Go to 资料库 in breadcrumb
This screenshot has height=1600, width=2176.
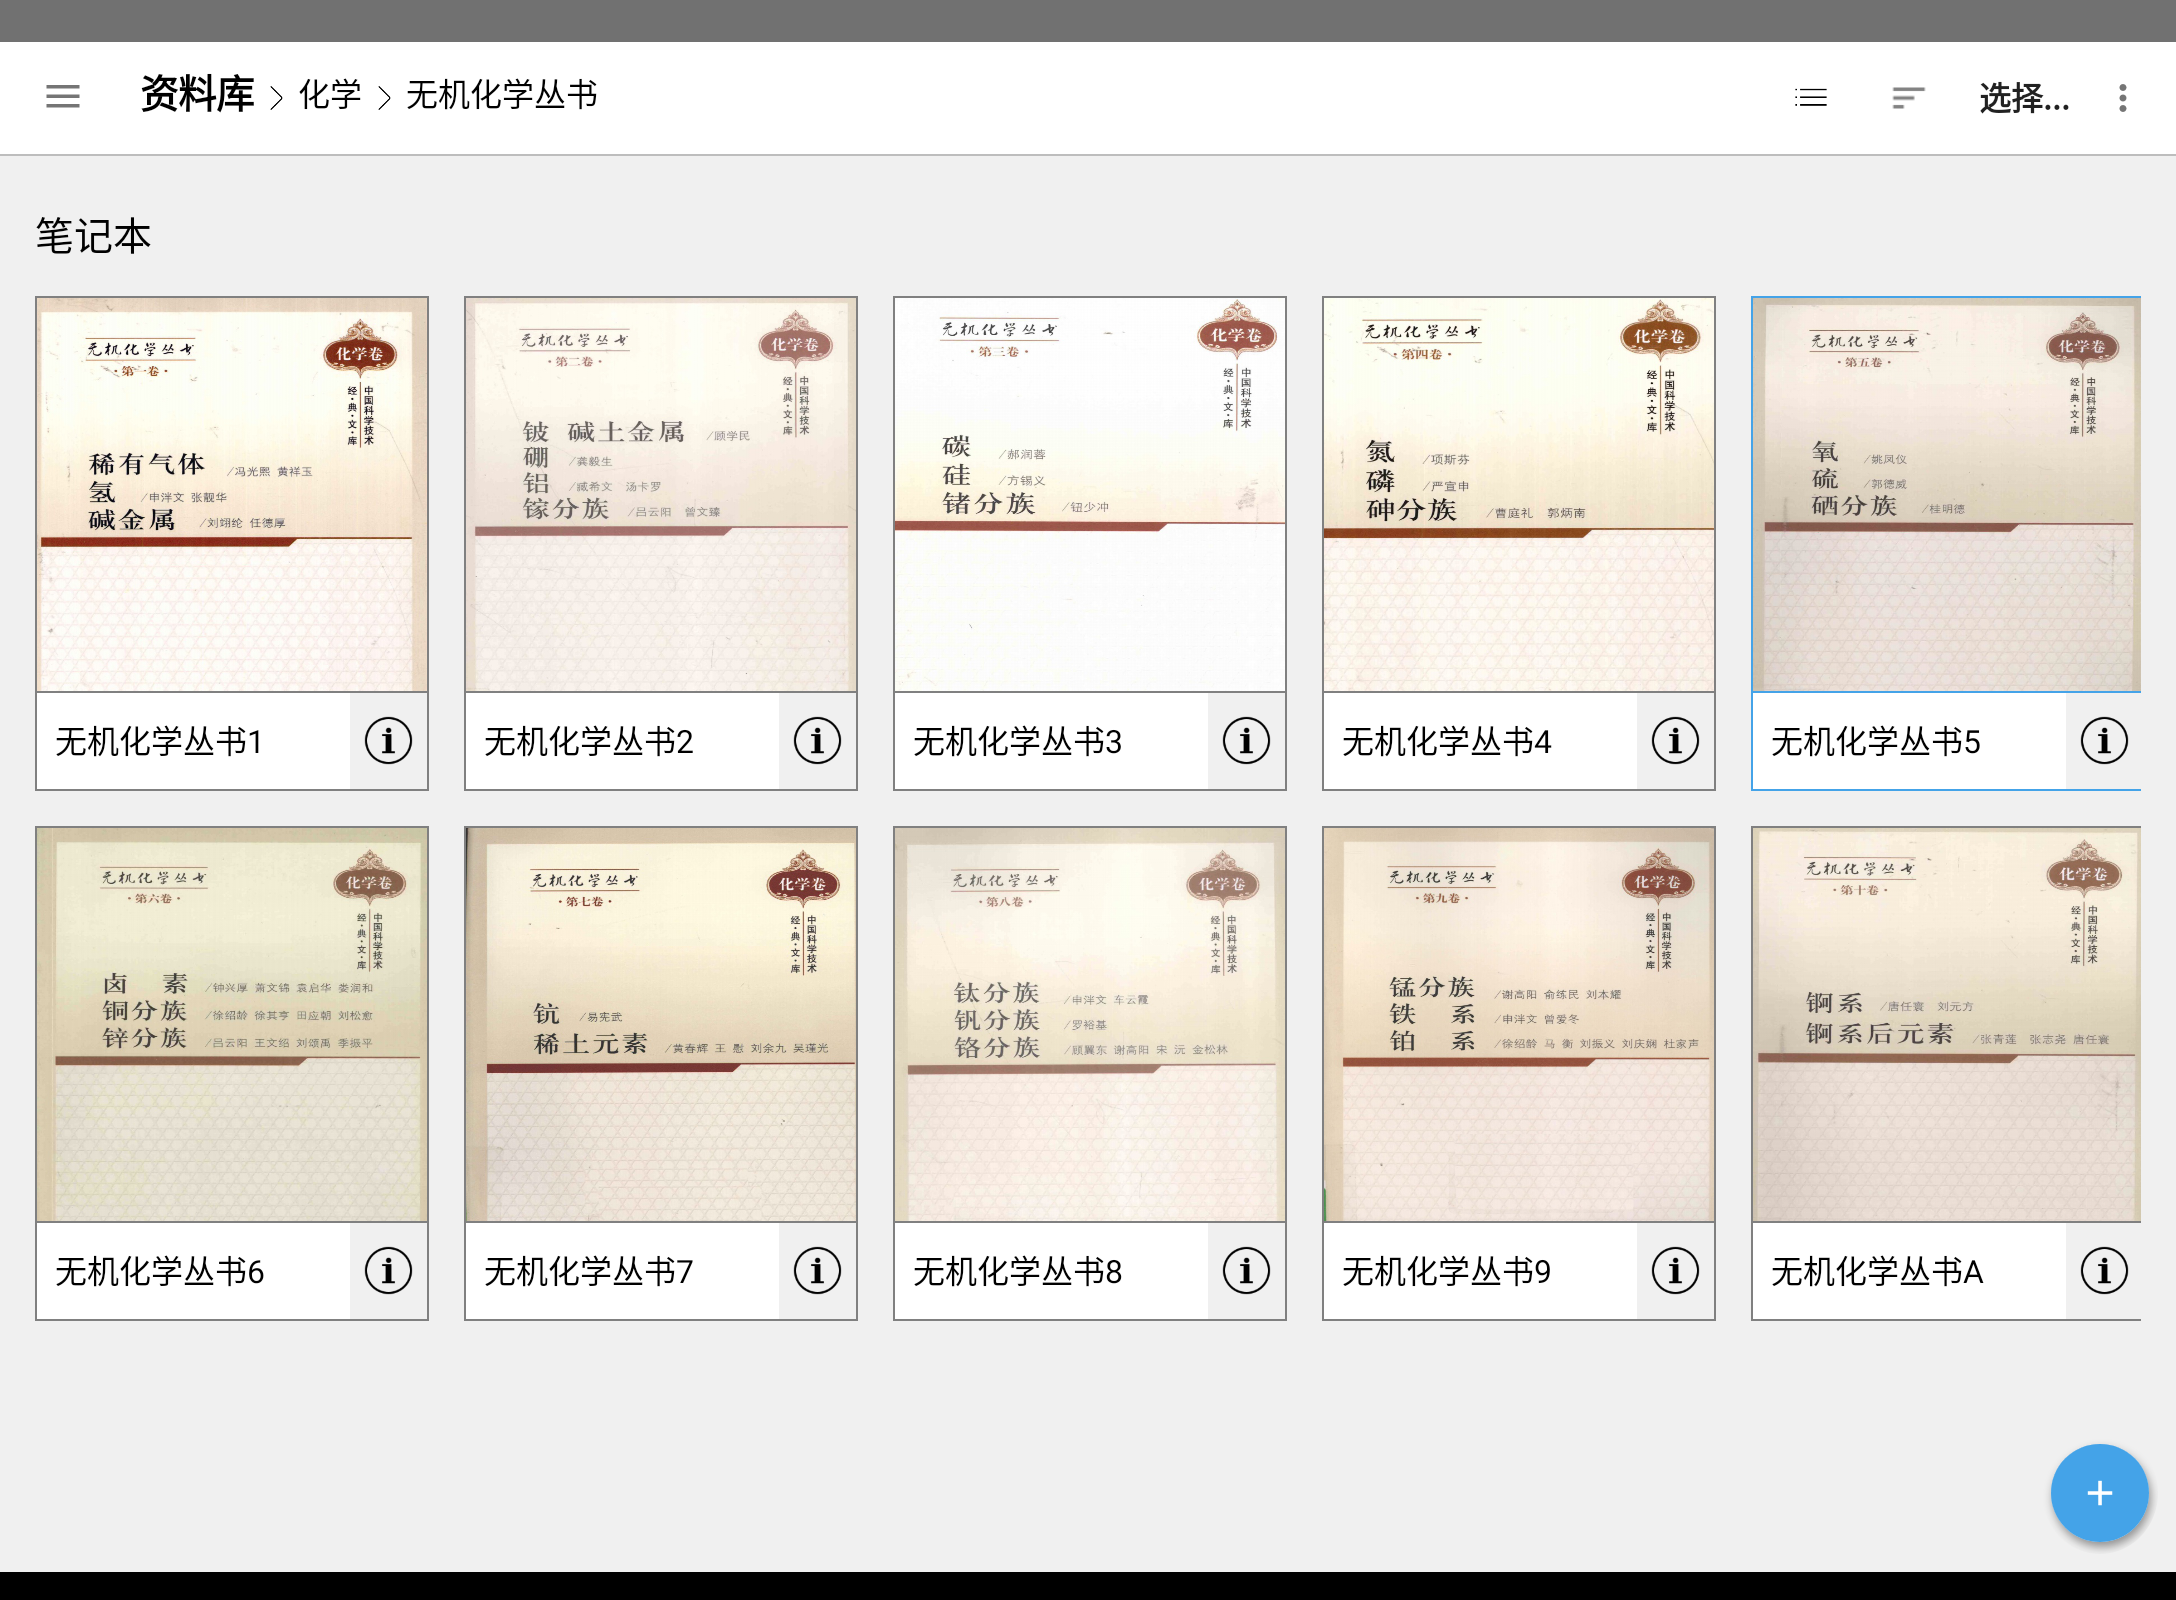tap(197, 95)
